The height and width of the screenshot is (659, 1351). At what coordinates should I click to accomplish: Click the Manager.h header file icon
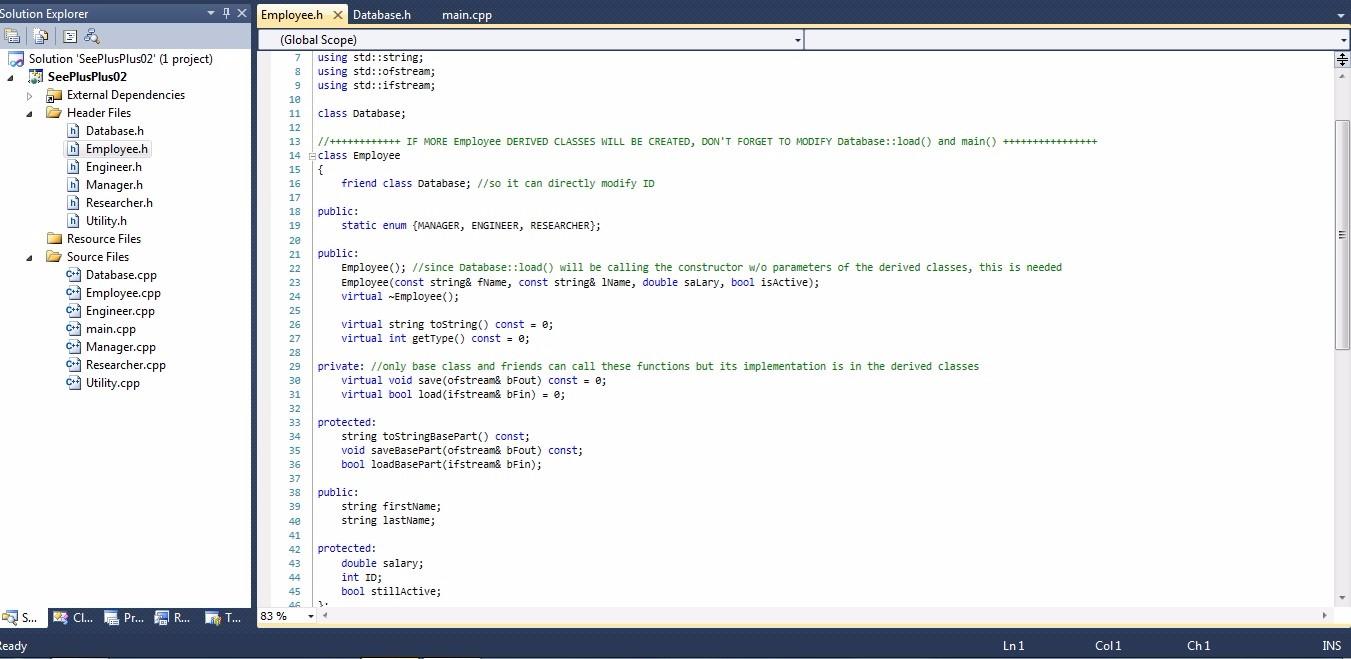coord(73,185)
